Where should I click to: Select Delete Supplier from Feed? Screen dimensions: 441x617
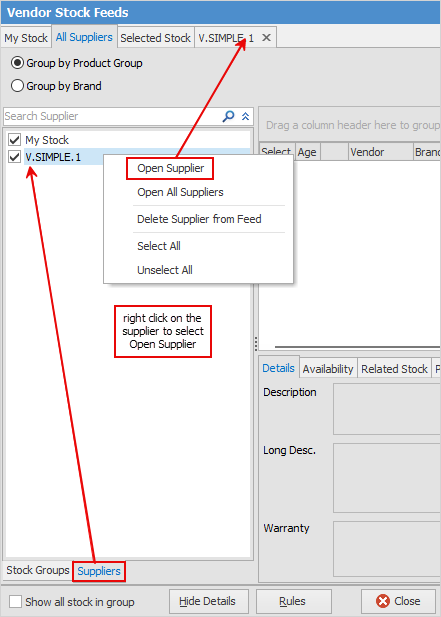coord(199,219)
